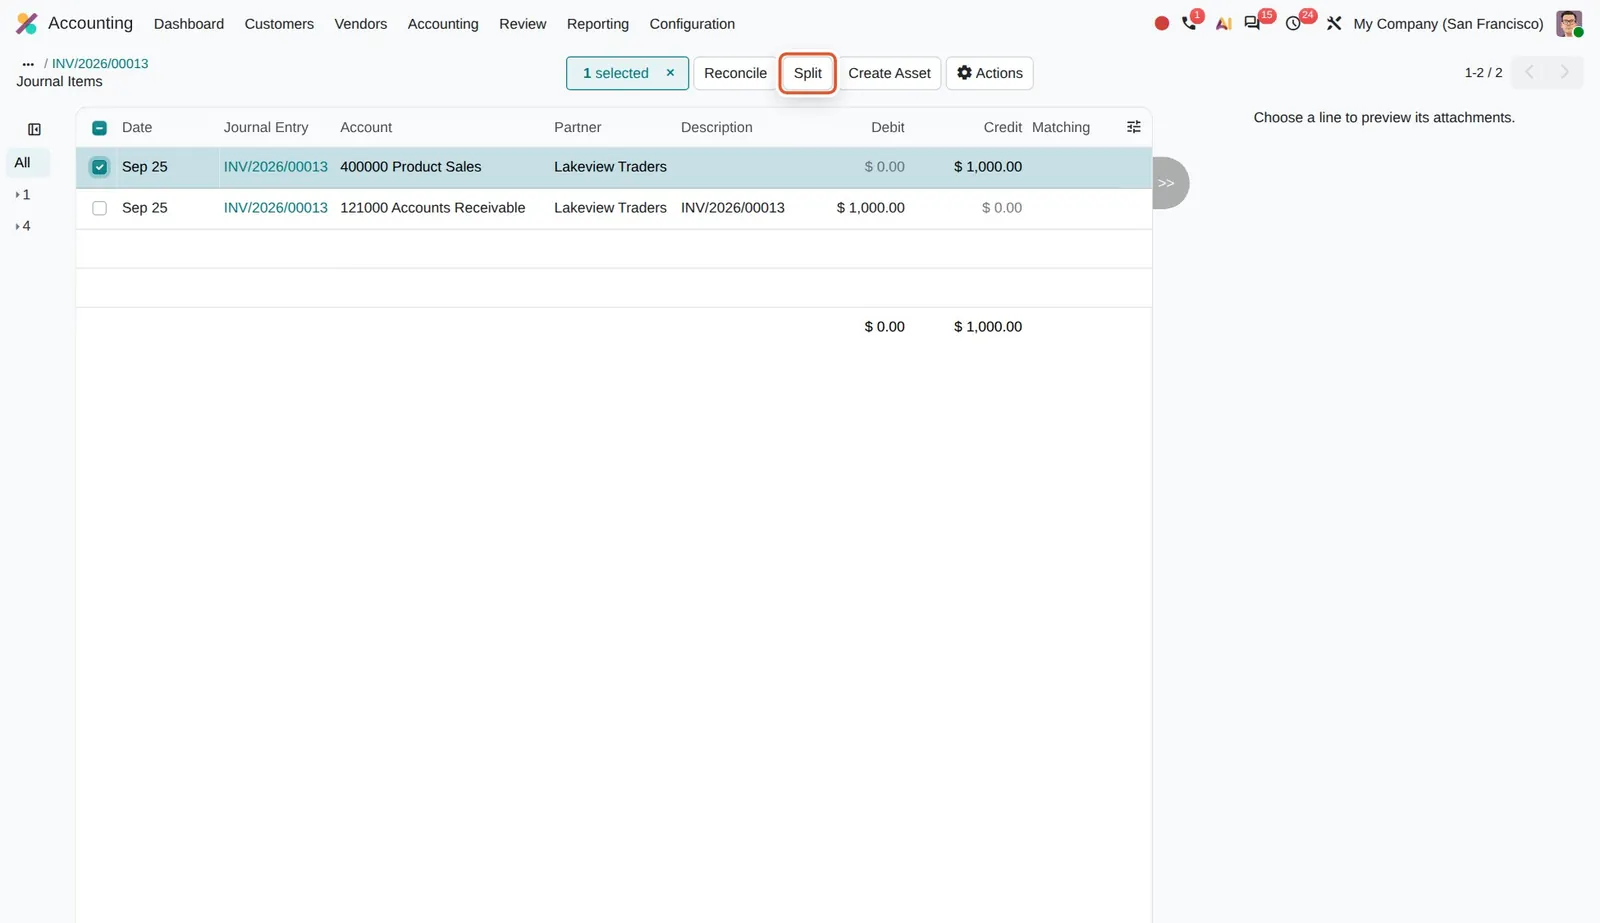Expand the breadcrumb ellipsis menu
The height and width of the screenshot is (923, 1600).
[x=28, y=64]
